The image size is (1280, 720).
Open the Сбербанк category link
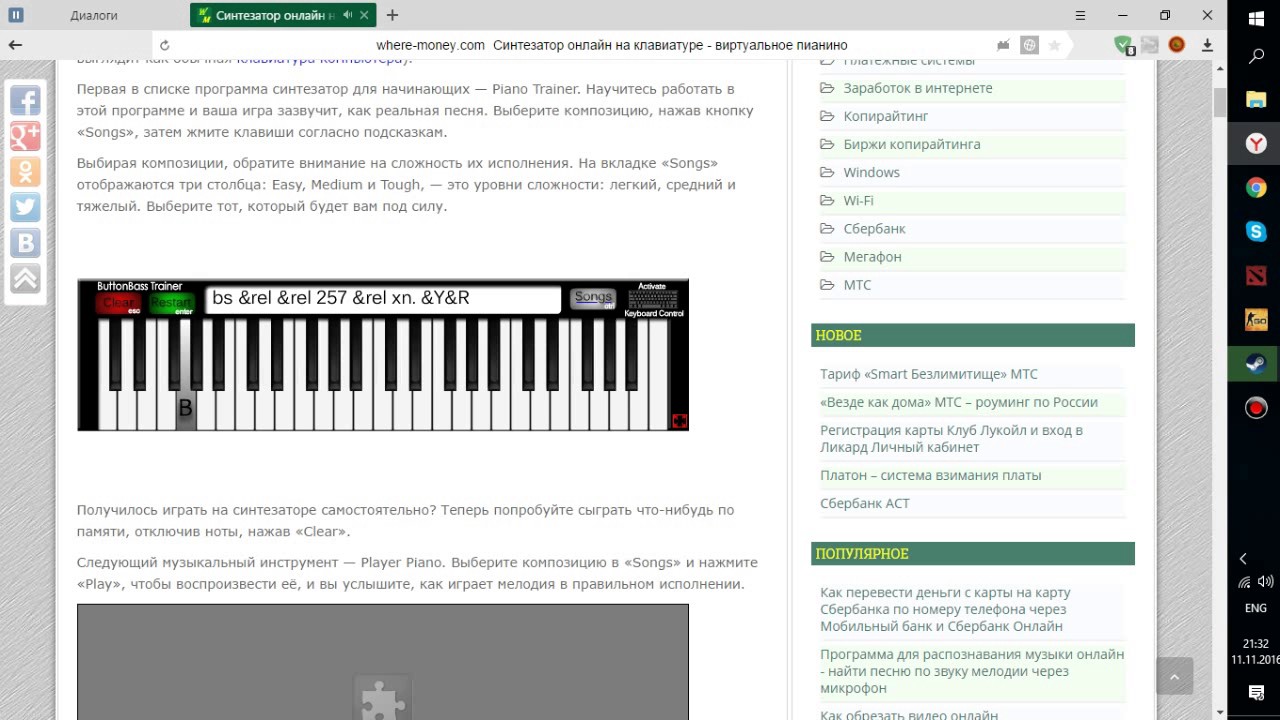click(x=874, y=228)
